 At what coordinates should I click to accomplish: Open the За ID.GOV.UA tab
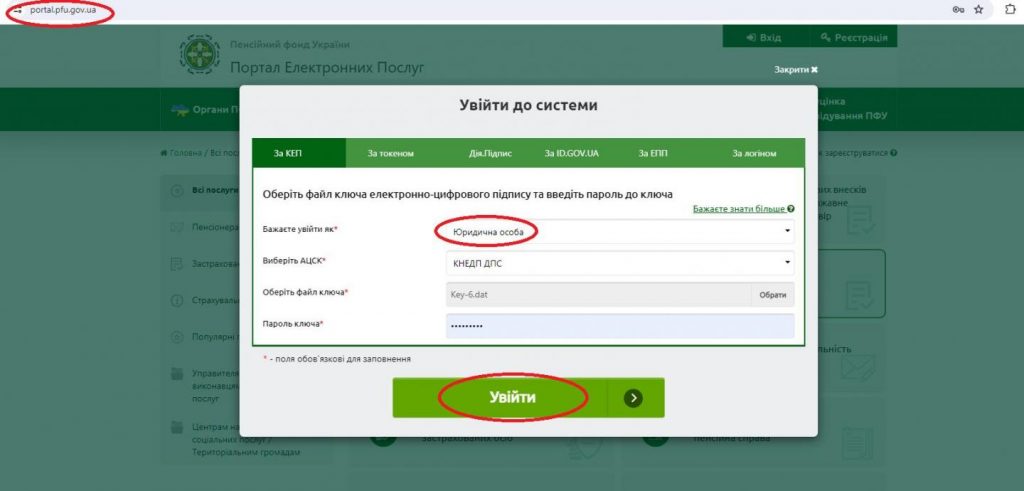coord(571,153)
